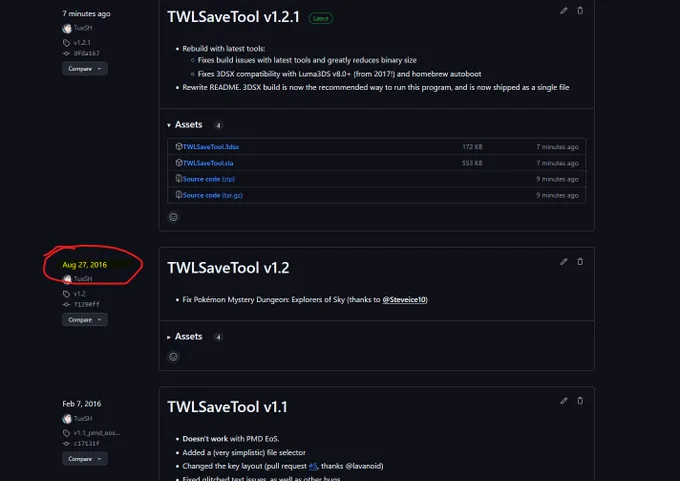Open the Compare dropdown for v1.1
680x481 pixels.
(x=85, y=459)
